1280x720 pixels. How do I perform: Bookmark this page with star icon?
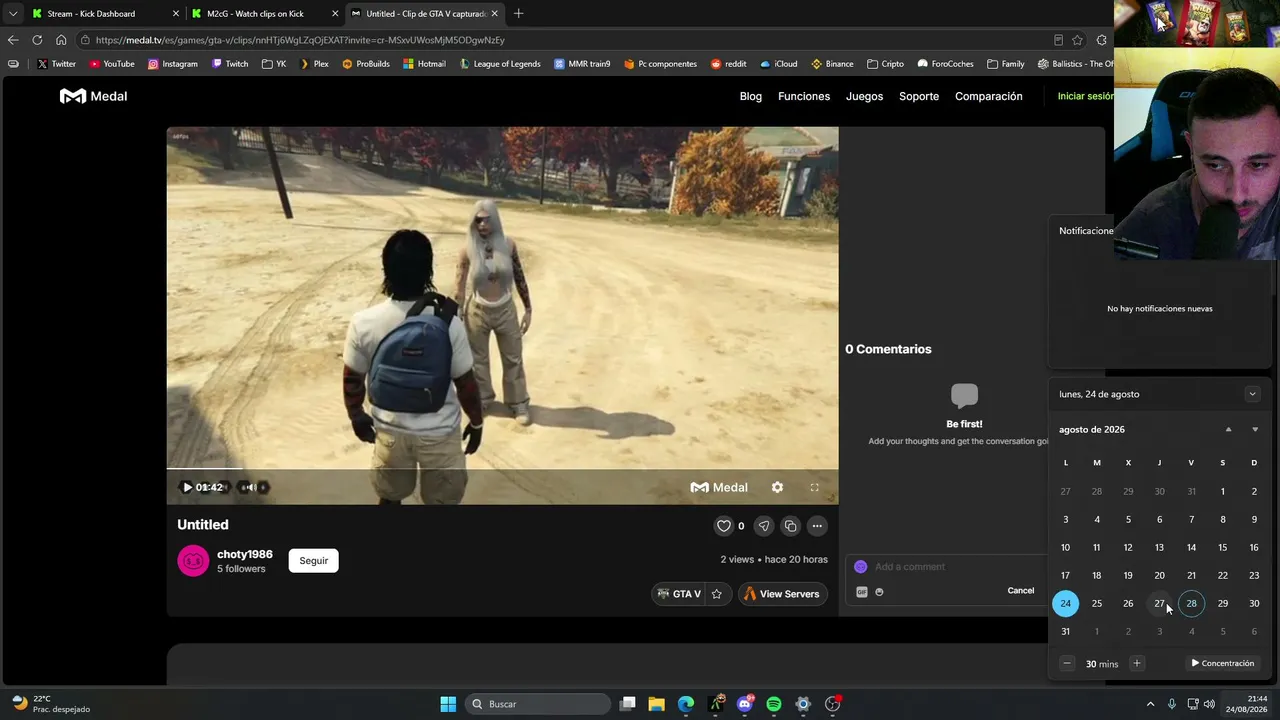1077,40
